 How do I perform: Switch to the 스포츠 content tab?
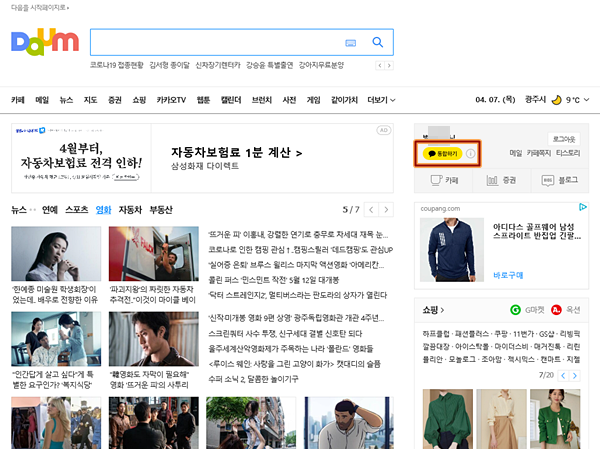[x=77, y=210]
